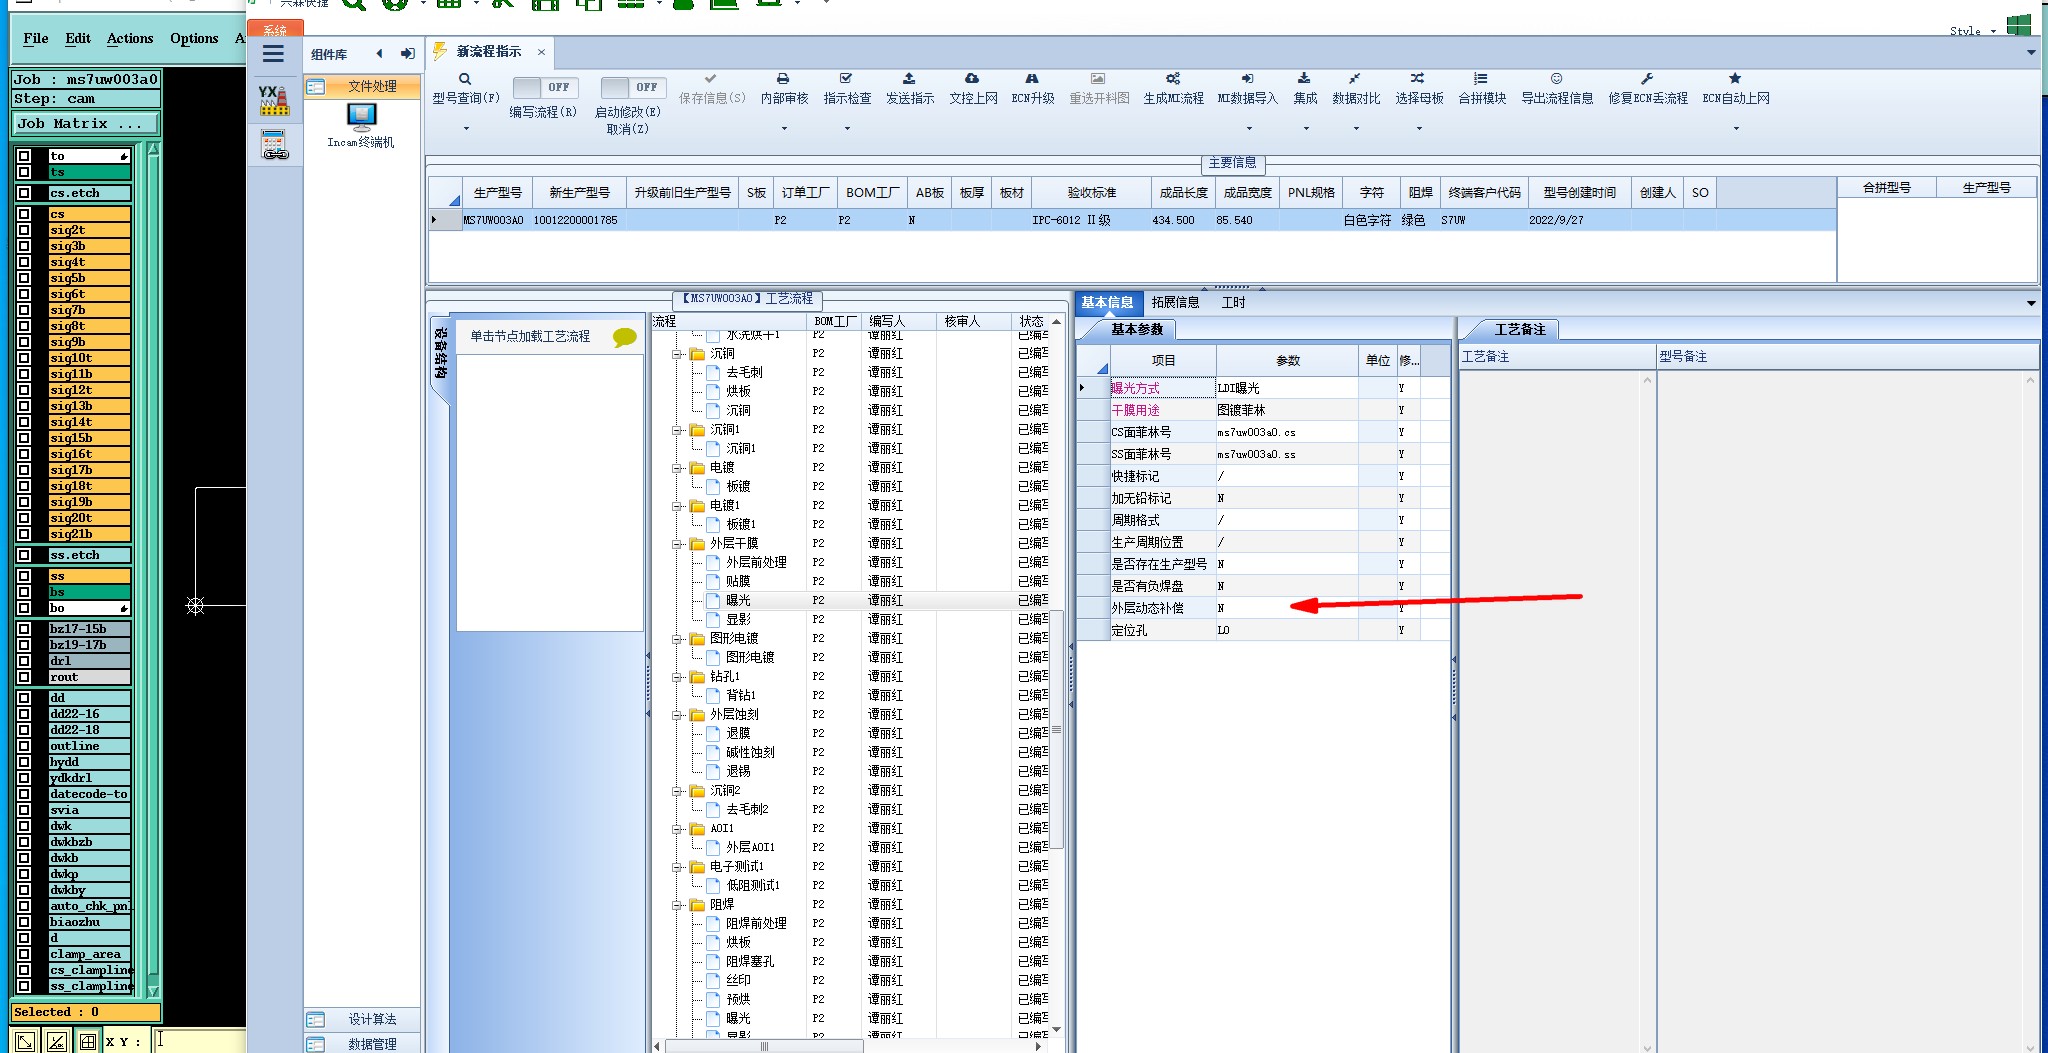Open dropdown arrow under ECN自动上网
Viewport: 2048px width, 1053px height.
(1736, 128)
